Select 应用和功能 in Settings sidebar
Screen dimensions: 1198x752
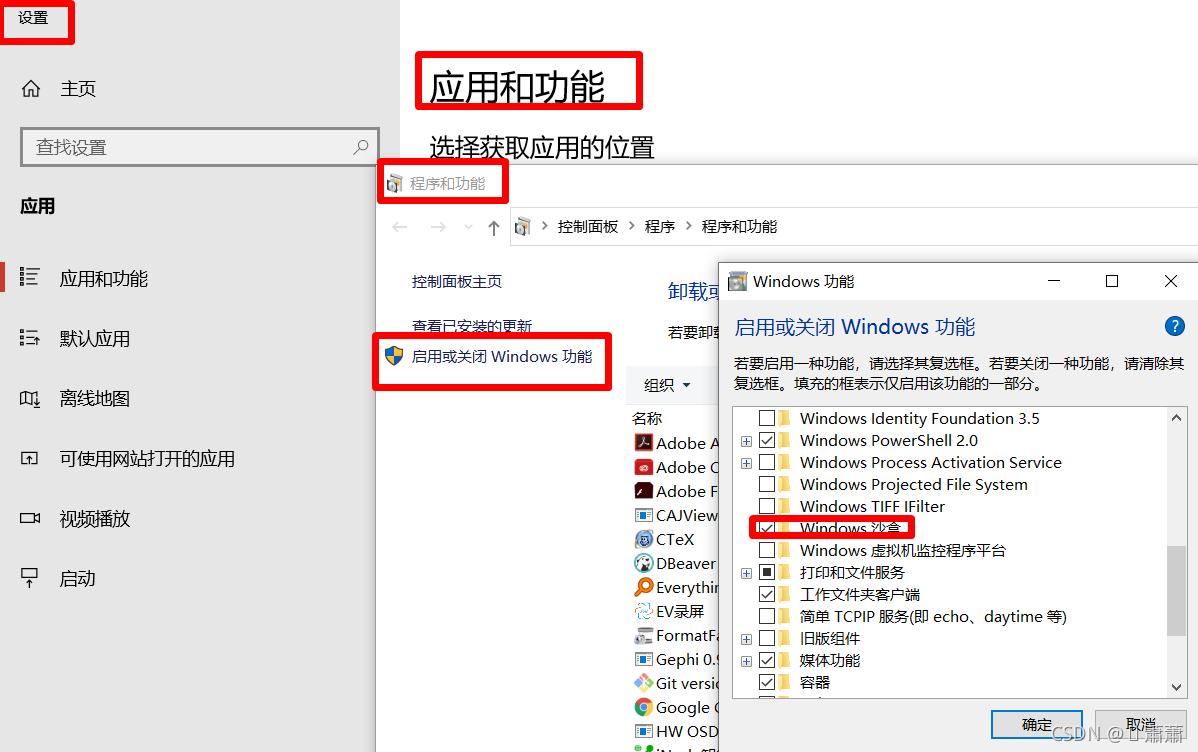(104, 278)
